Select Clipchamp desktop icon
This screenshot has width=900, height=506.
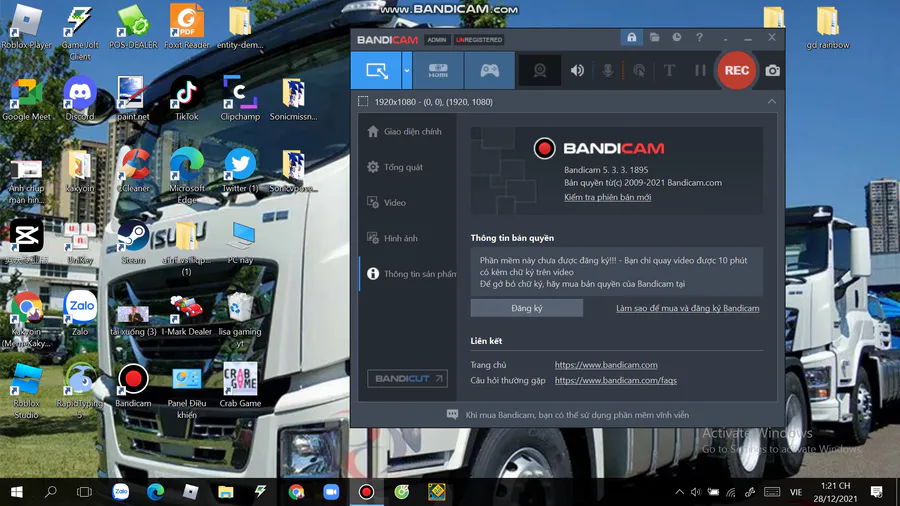click(240, 99)
